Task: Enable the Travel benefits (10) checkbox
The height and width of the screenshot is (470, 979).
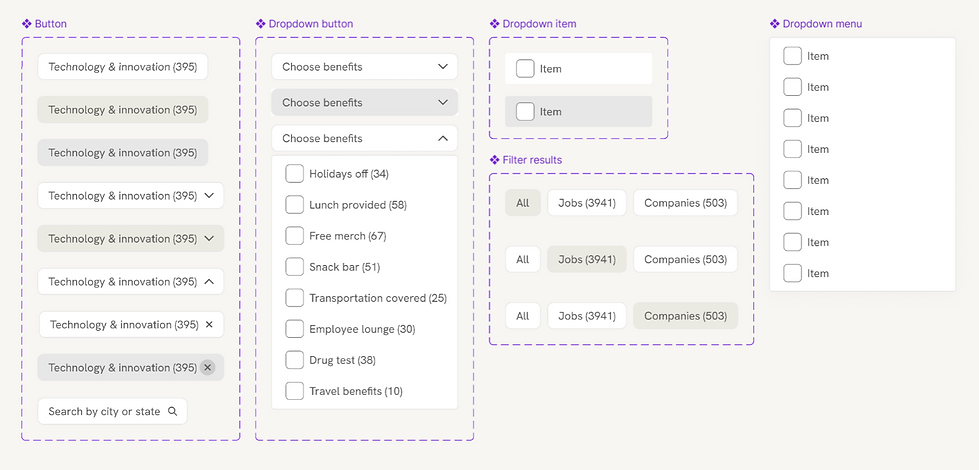Action: [x=294, y=391]
